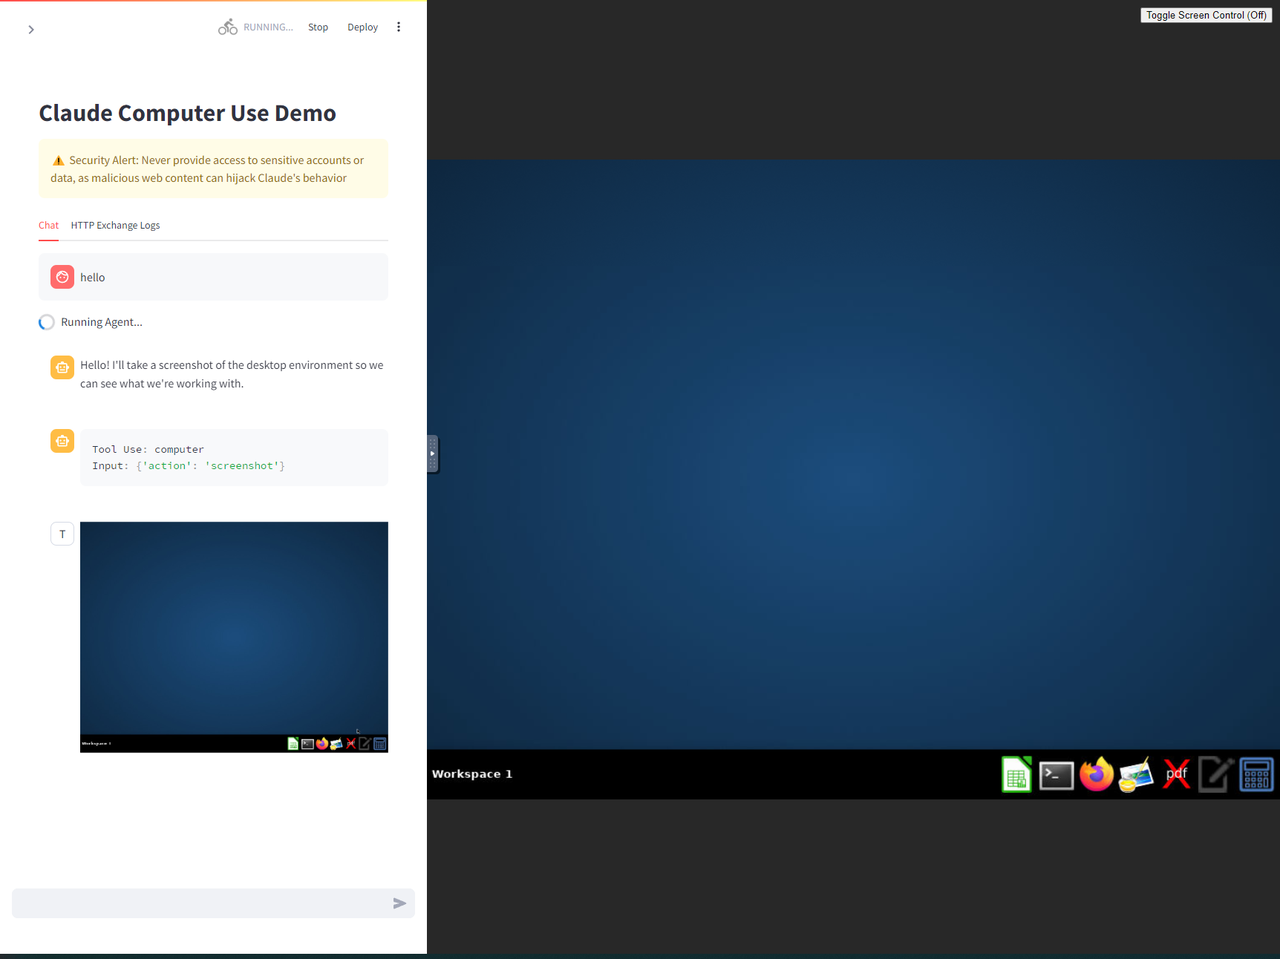Open the red X pdf viewer icon
This screenshot has width=1280, height=959.
click(1177, 775)
